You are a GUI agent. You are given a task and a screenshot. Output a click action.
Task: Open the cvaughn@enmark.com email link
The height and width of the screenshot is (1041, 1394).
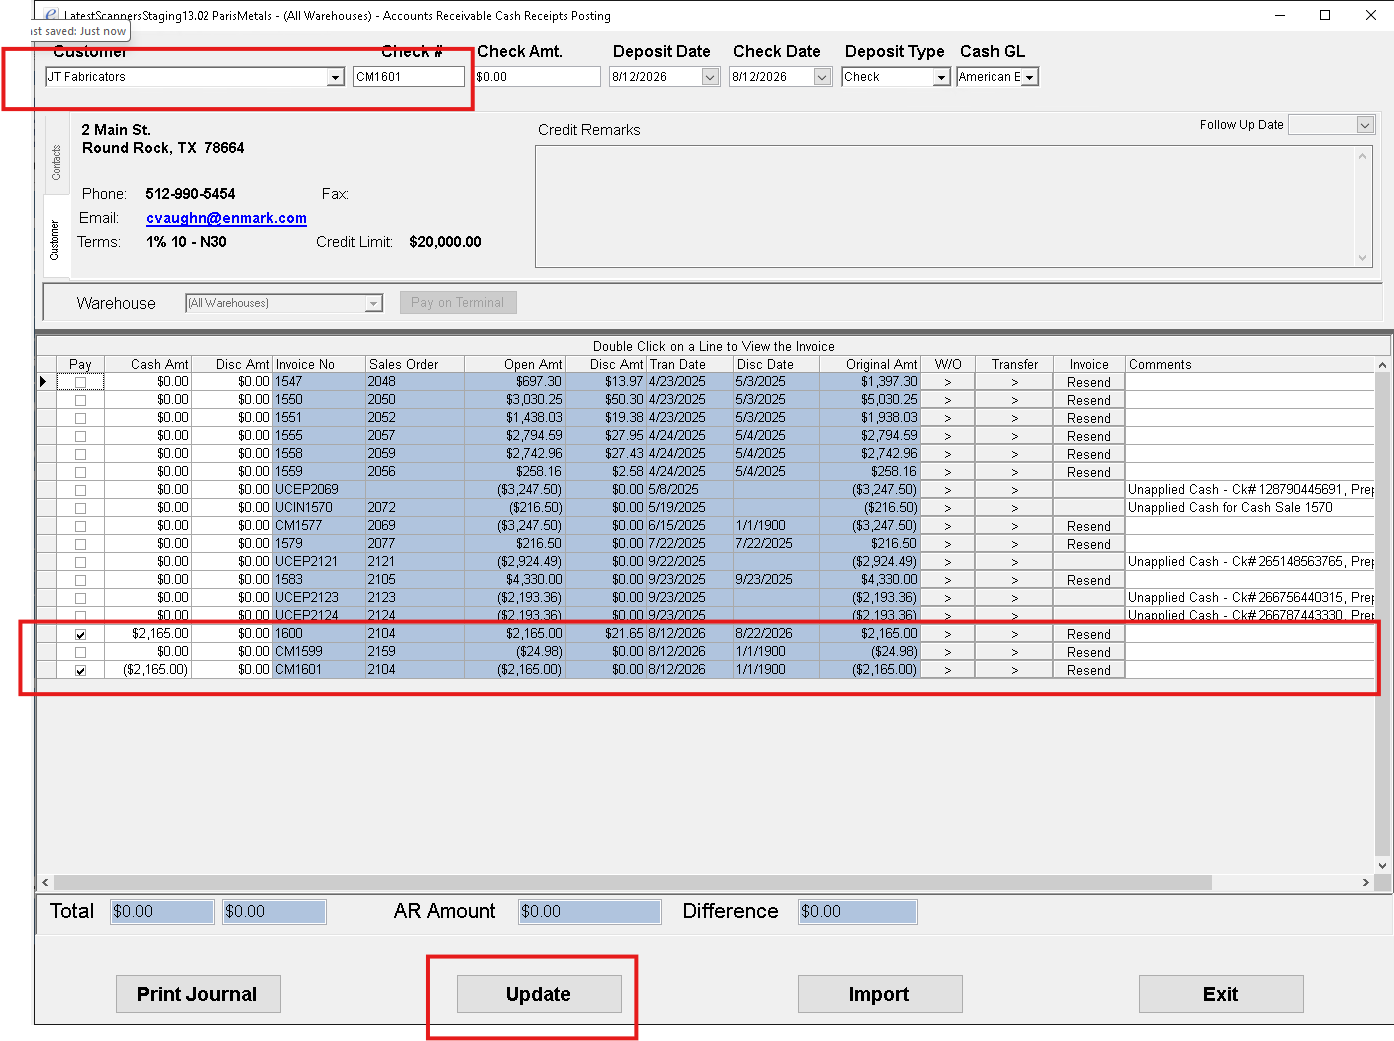click(226, 218)
